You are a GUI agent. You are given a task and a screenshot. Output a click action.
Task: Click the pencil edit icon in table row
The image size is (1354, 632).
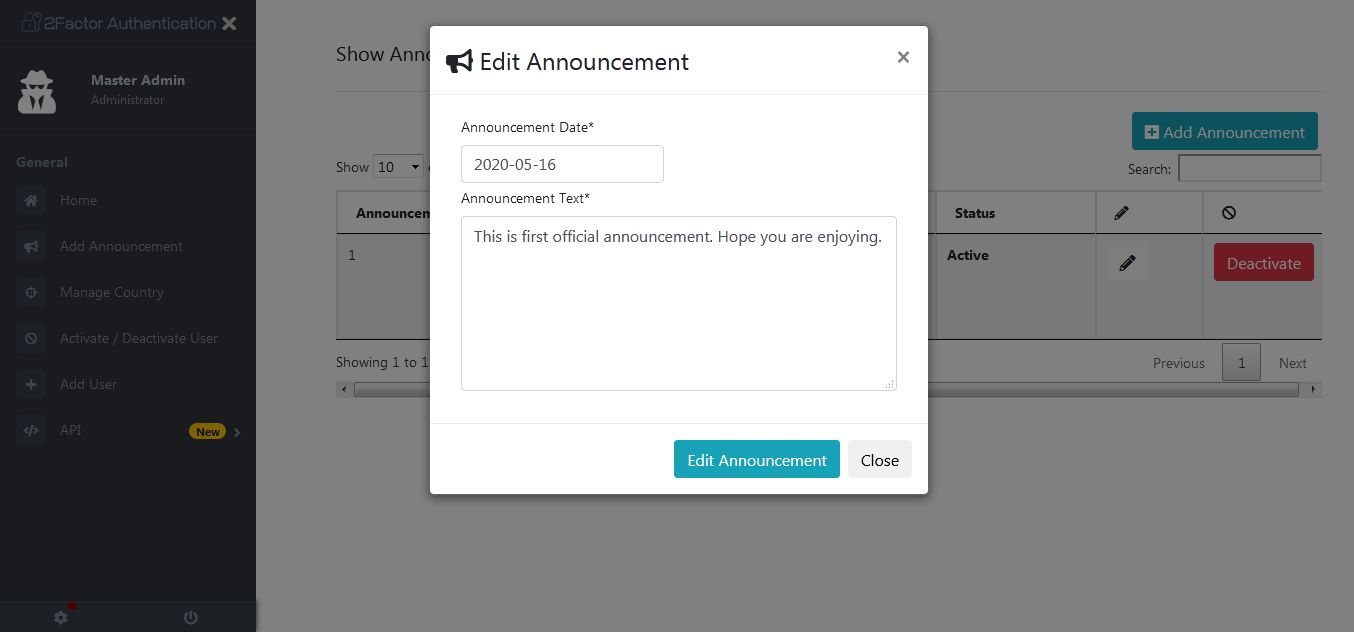click(x=1127, y=263)
